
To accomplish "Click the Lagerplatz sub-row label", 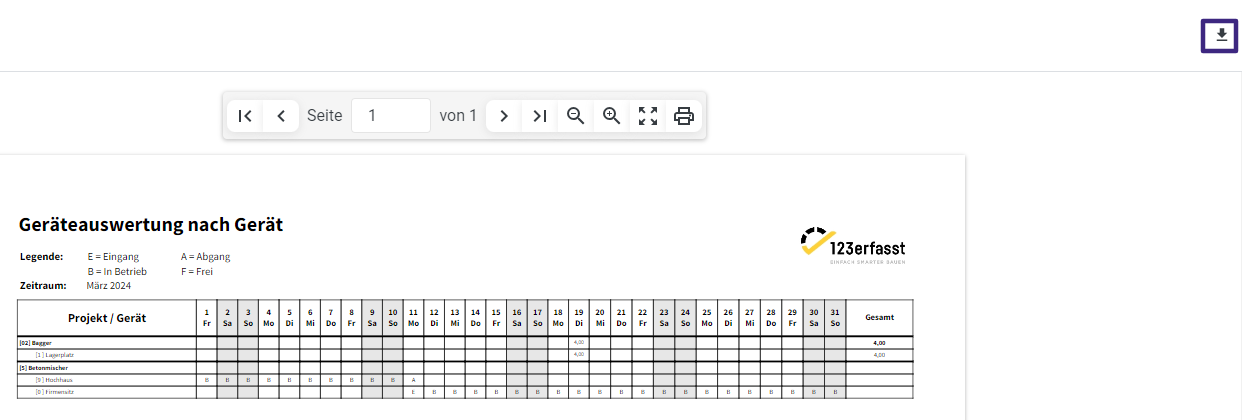I will tap(55, 355).
